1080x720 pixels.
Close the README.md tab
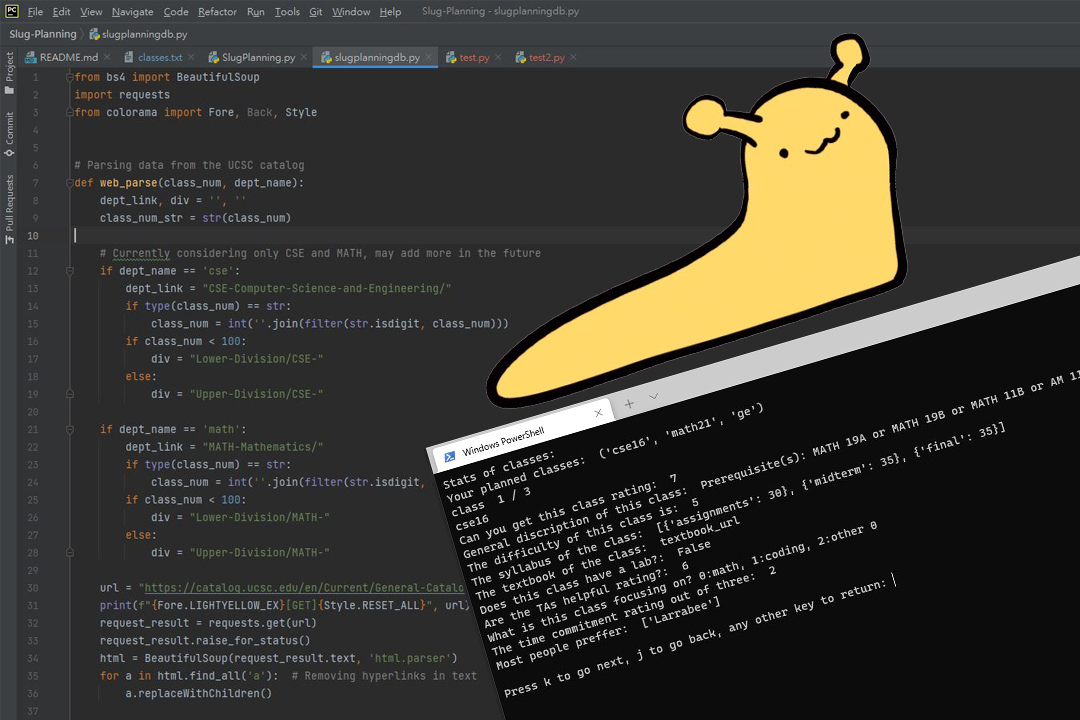click(x=107, y=57)
